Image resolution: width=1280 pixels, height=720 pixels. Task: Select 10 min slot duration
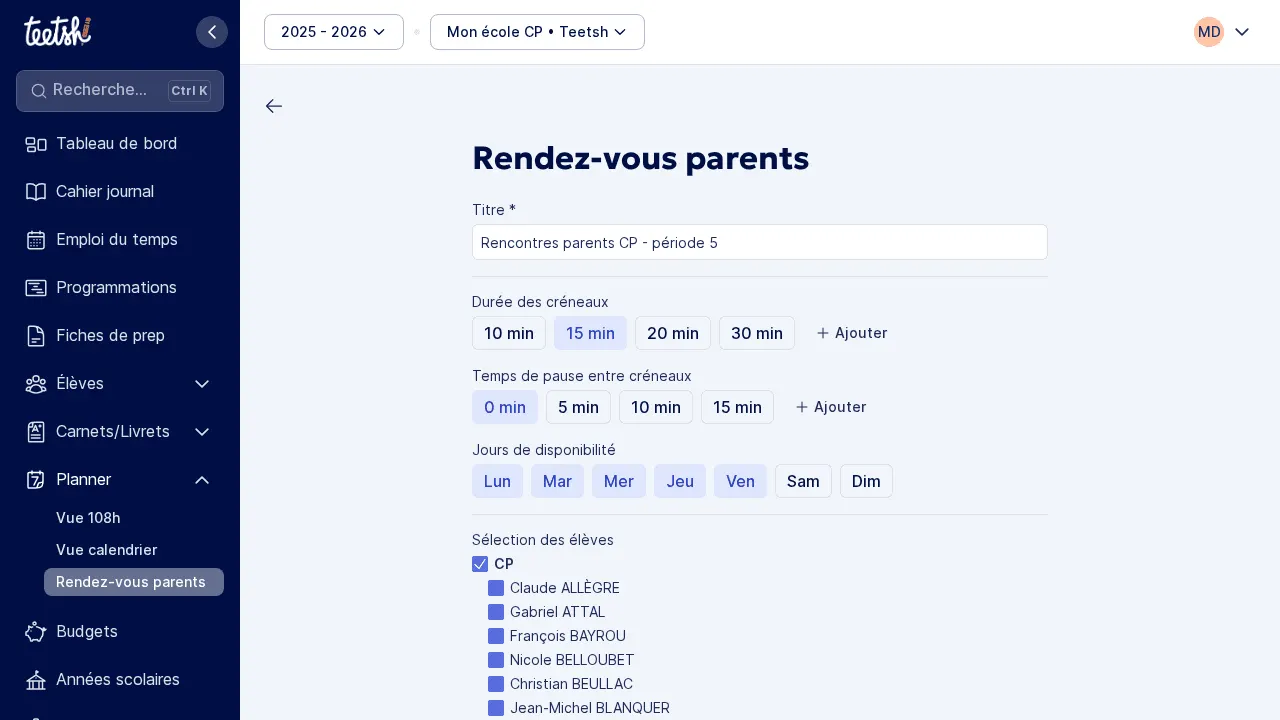click(x=509, y=333)
